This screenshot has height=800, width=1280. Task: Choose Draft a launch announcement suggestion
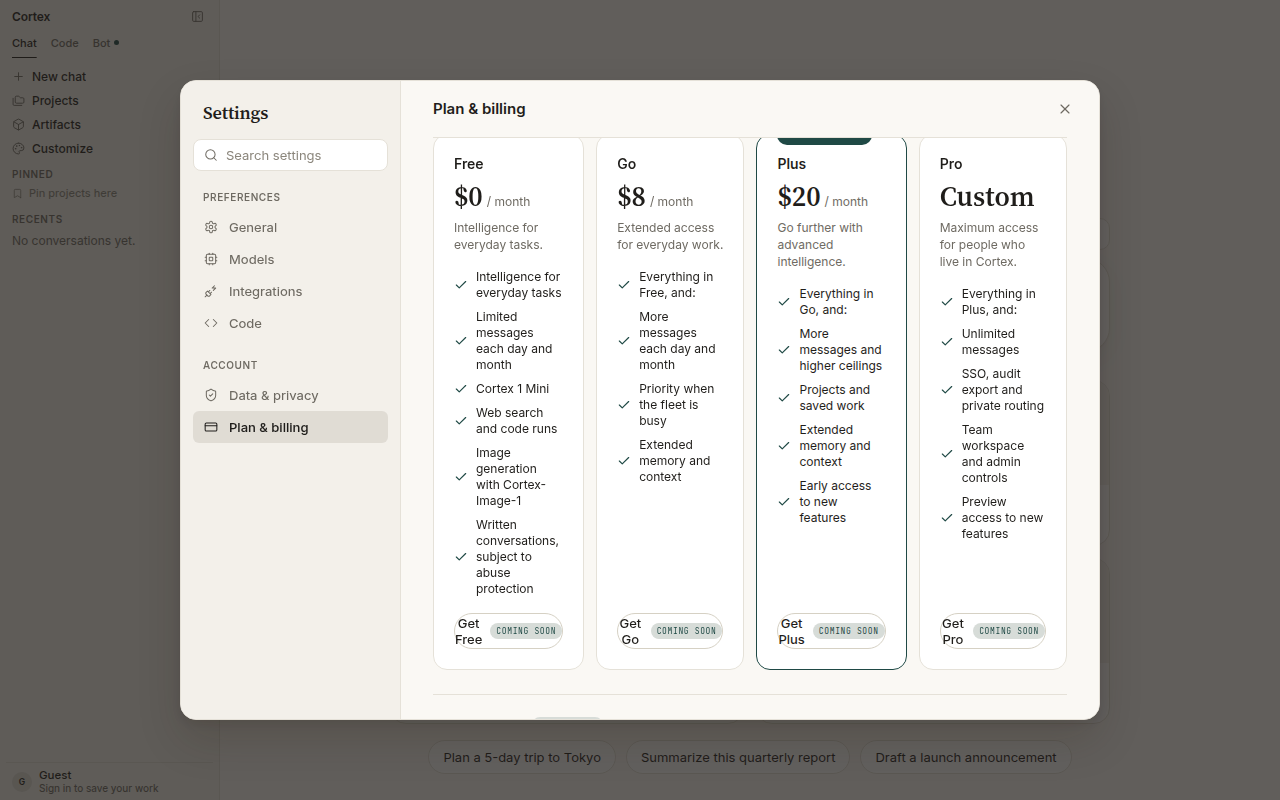coord(966,757)
